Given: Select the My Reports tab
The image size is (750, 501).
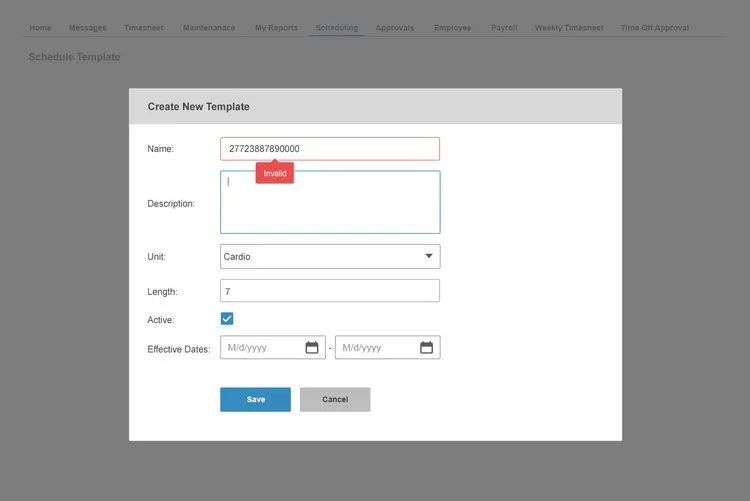Looking at the screenshot, I should [x=276, y=28].
